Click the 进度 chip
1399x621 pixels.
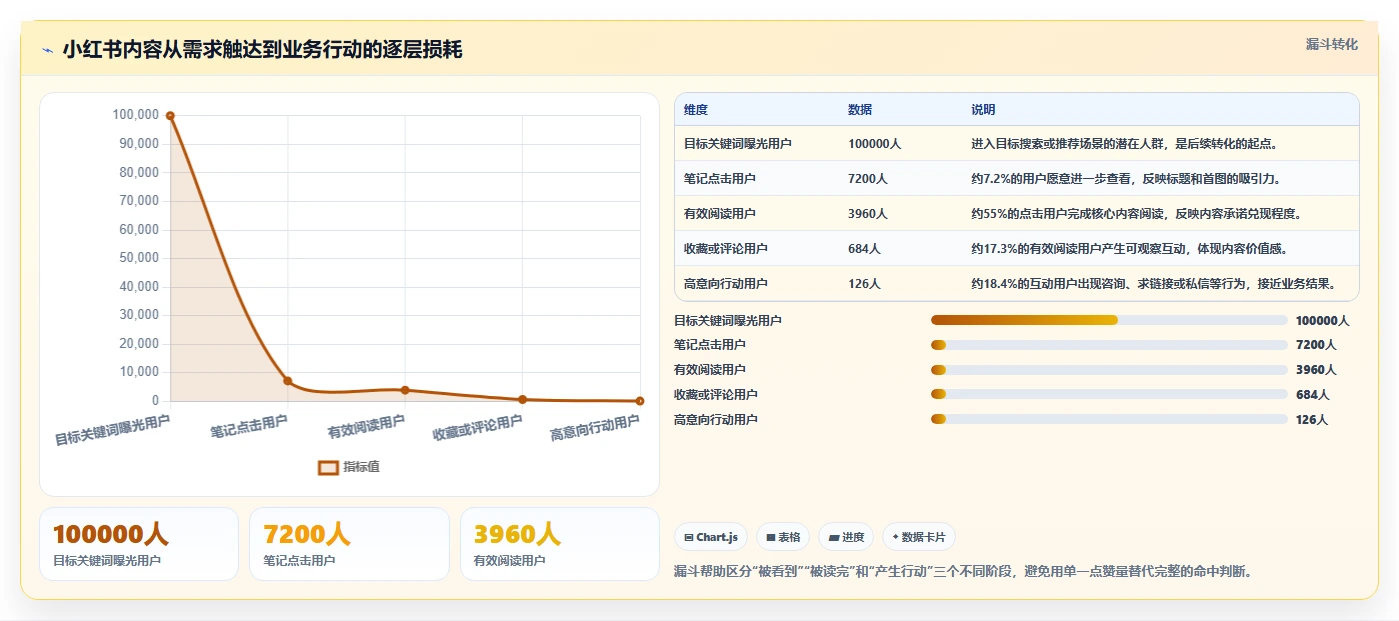tap(846, 537)
